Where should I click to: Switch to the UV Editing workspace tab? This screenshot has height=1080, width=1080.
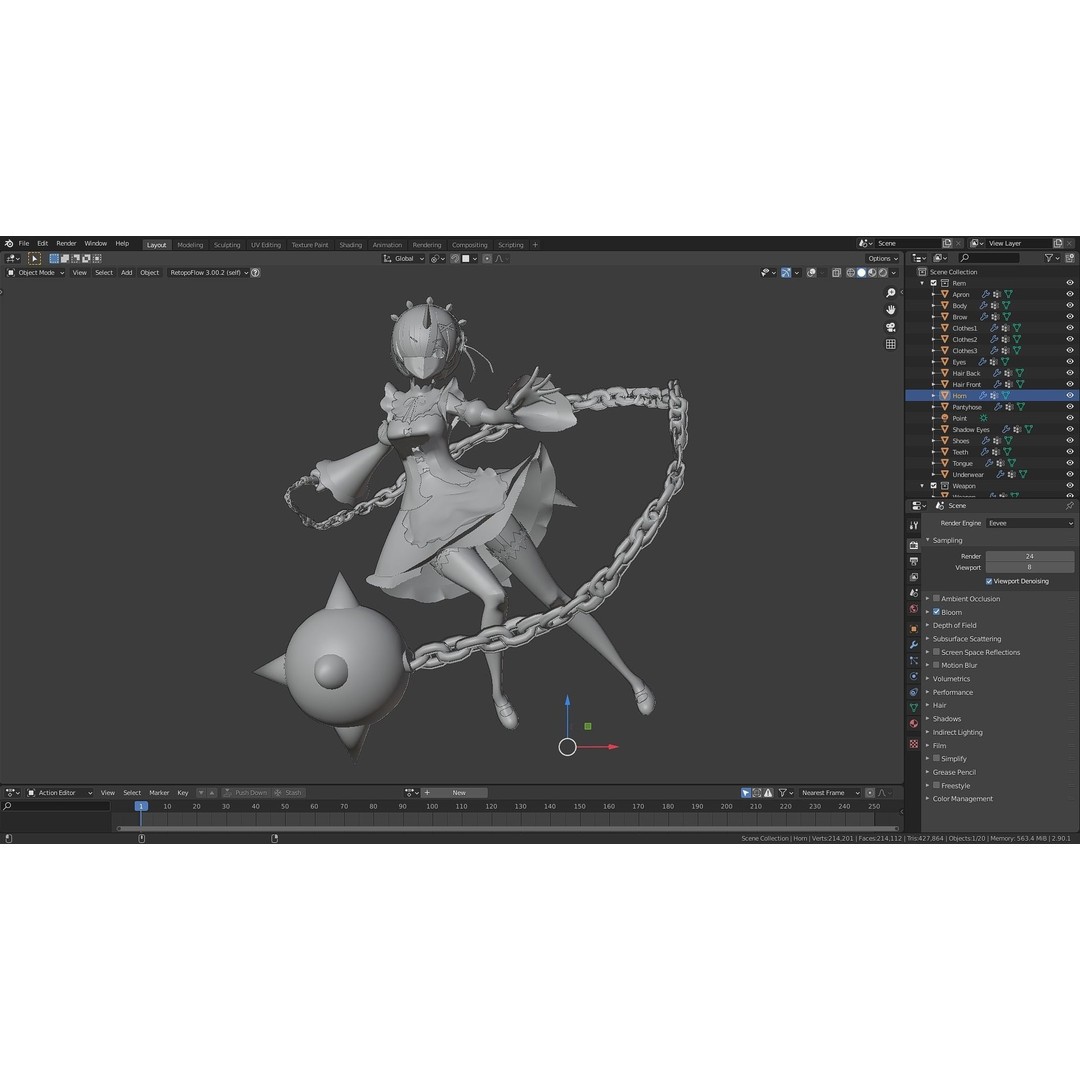click(x=266, y=245)
